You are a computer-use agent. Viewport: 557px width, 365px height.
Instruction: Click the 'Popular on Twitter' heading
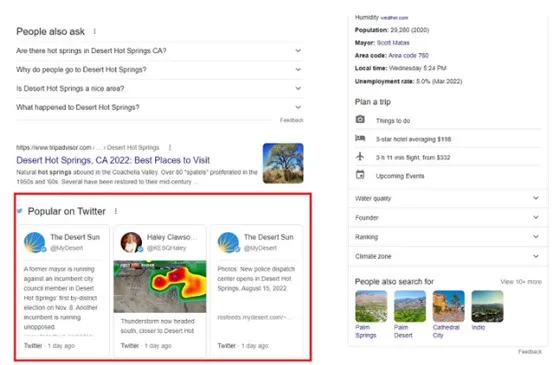pos(66,212)
